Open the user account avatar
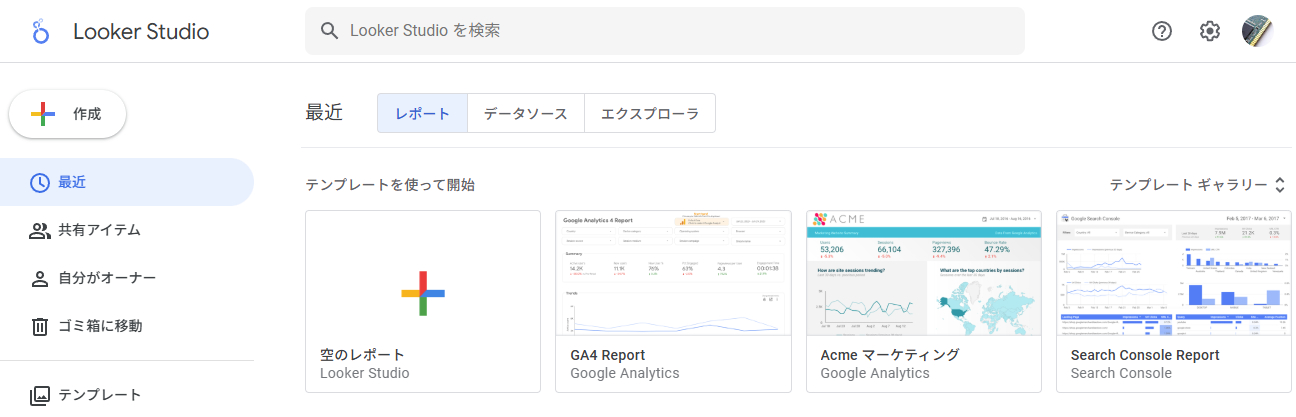 [1257, 31]
